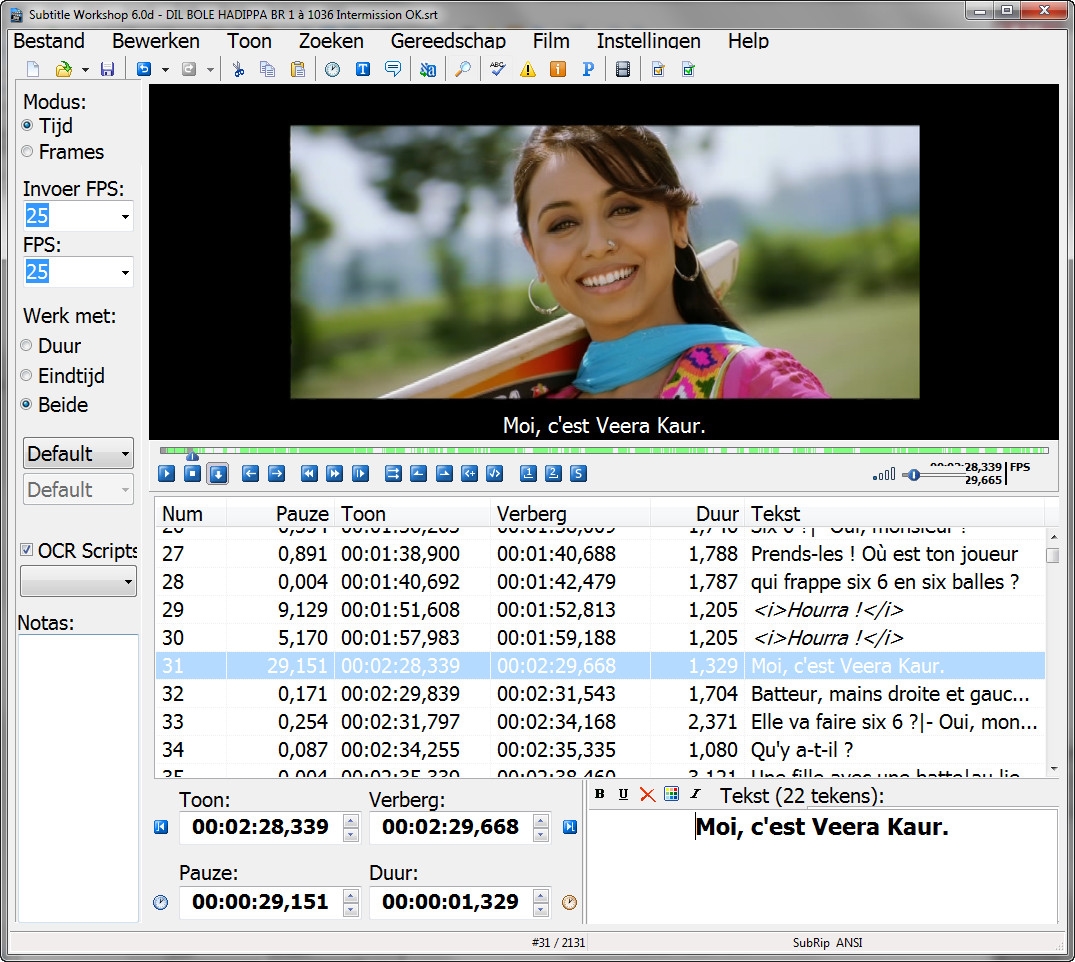Open the magnifier Search icon in toolbar
Viewport: 1075px width, 962px height.
(462, 69)
